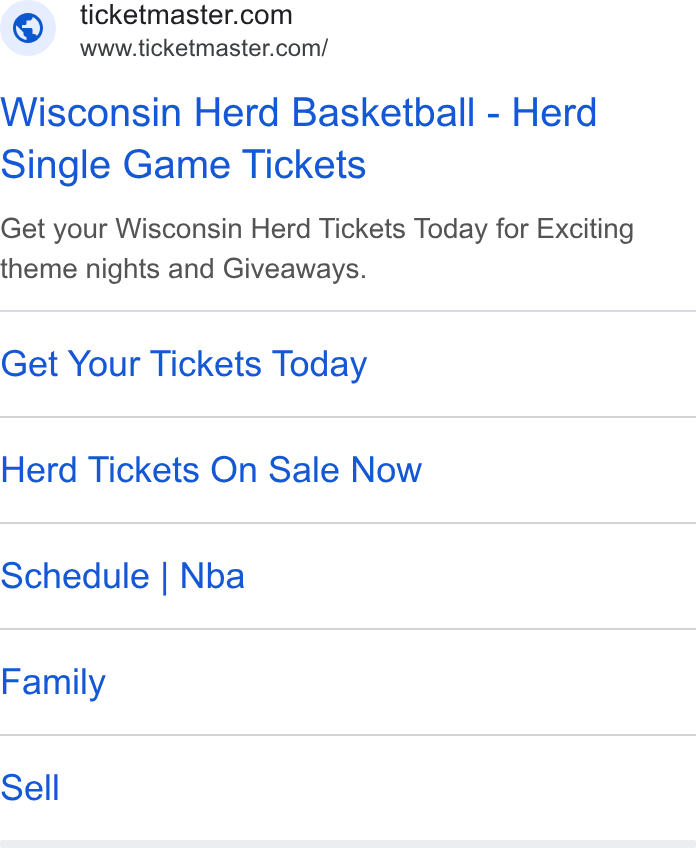The width and height of the screenshot is (696, 848).
Task: Click 'Nba' in the Schedule sitelink
Action: tap(213, 576)
